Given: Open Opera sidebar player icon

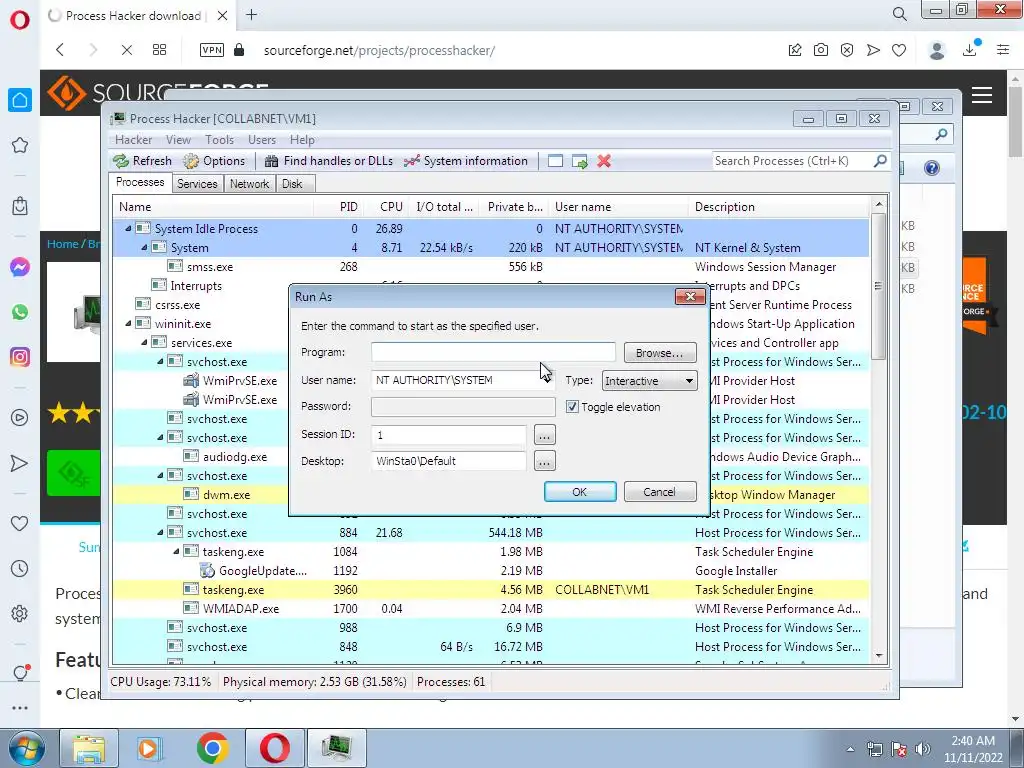Looking at the screenshot, I should (x=20, y=417).
